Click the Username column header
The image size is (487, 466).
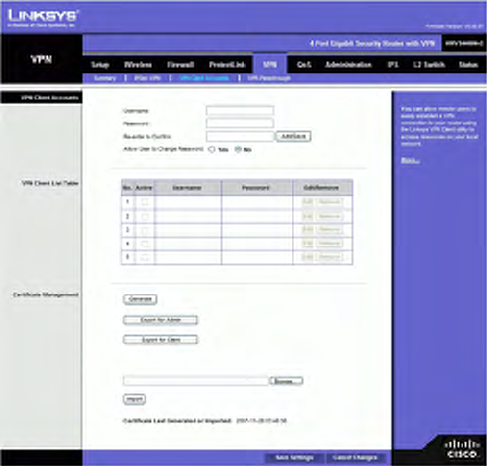[187, 188]
